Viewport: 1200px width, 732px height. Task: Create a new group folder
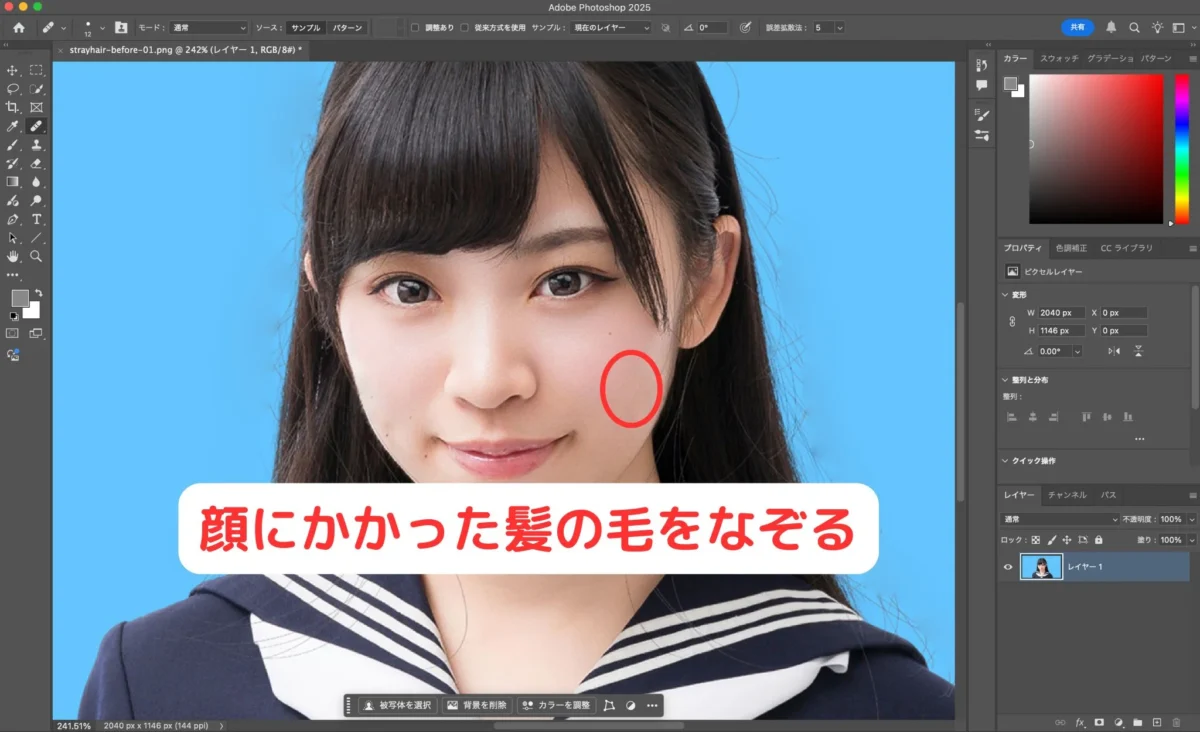(1137, 722)
